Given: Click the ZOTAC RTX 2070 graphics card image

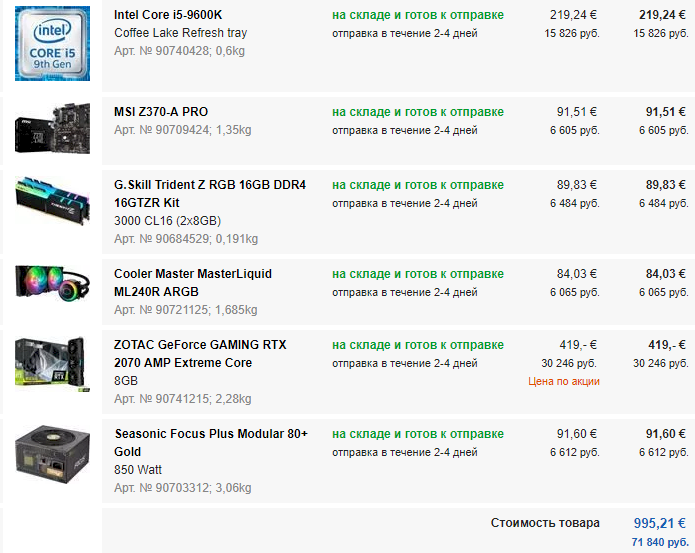Looking at the screenshot, I should (x=52, y=368).
